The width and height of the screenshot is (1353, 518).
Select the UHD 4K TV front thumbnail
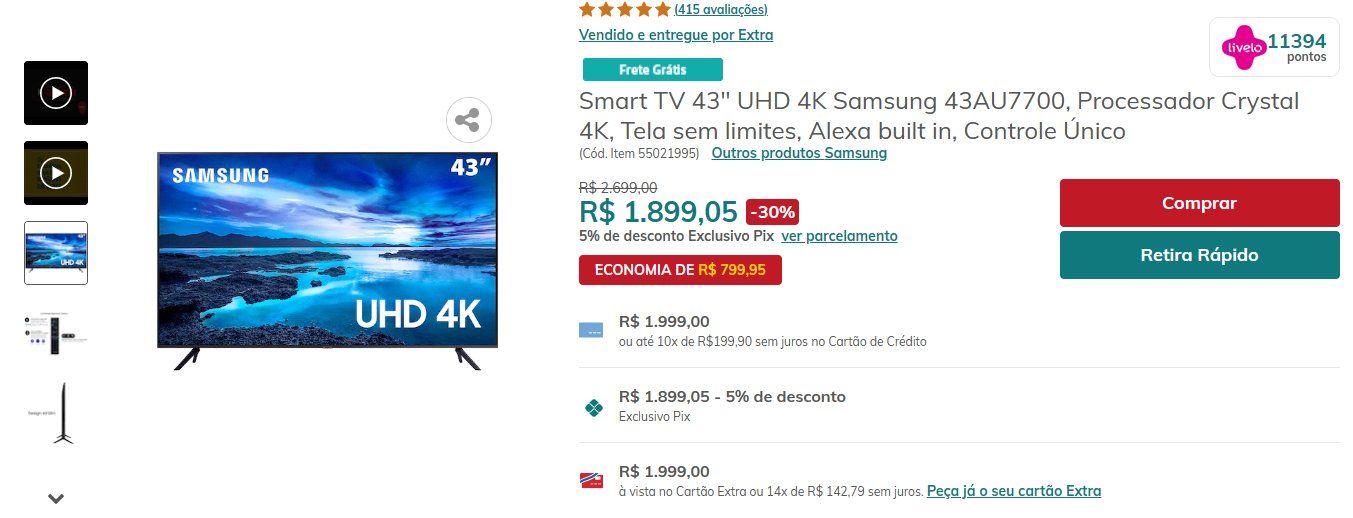(56, 253)
